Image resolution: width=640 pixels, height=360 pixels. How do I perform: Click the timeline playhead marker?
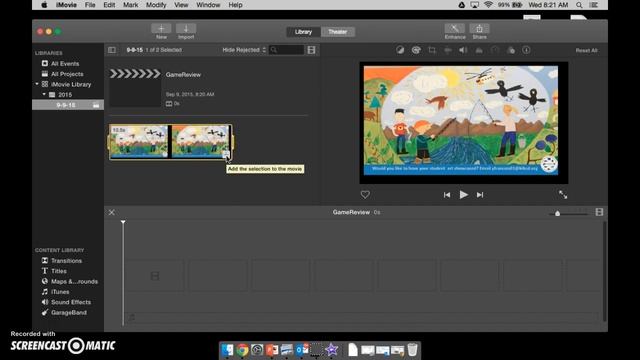point(123,222)
